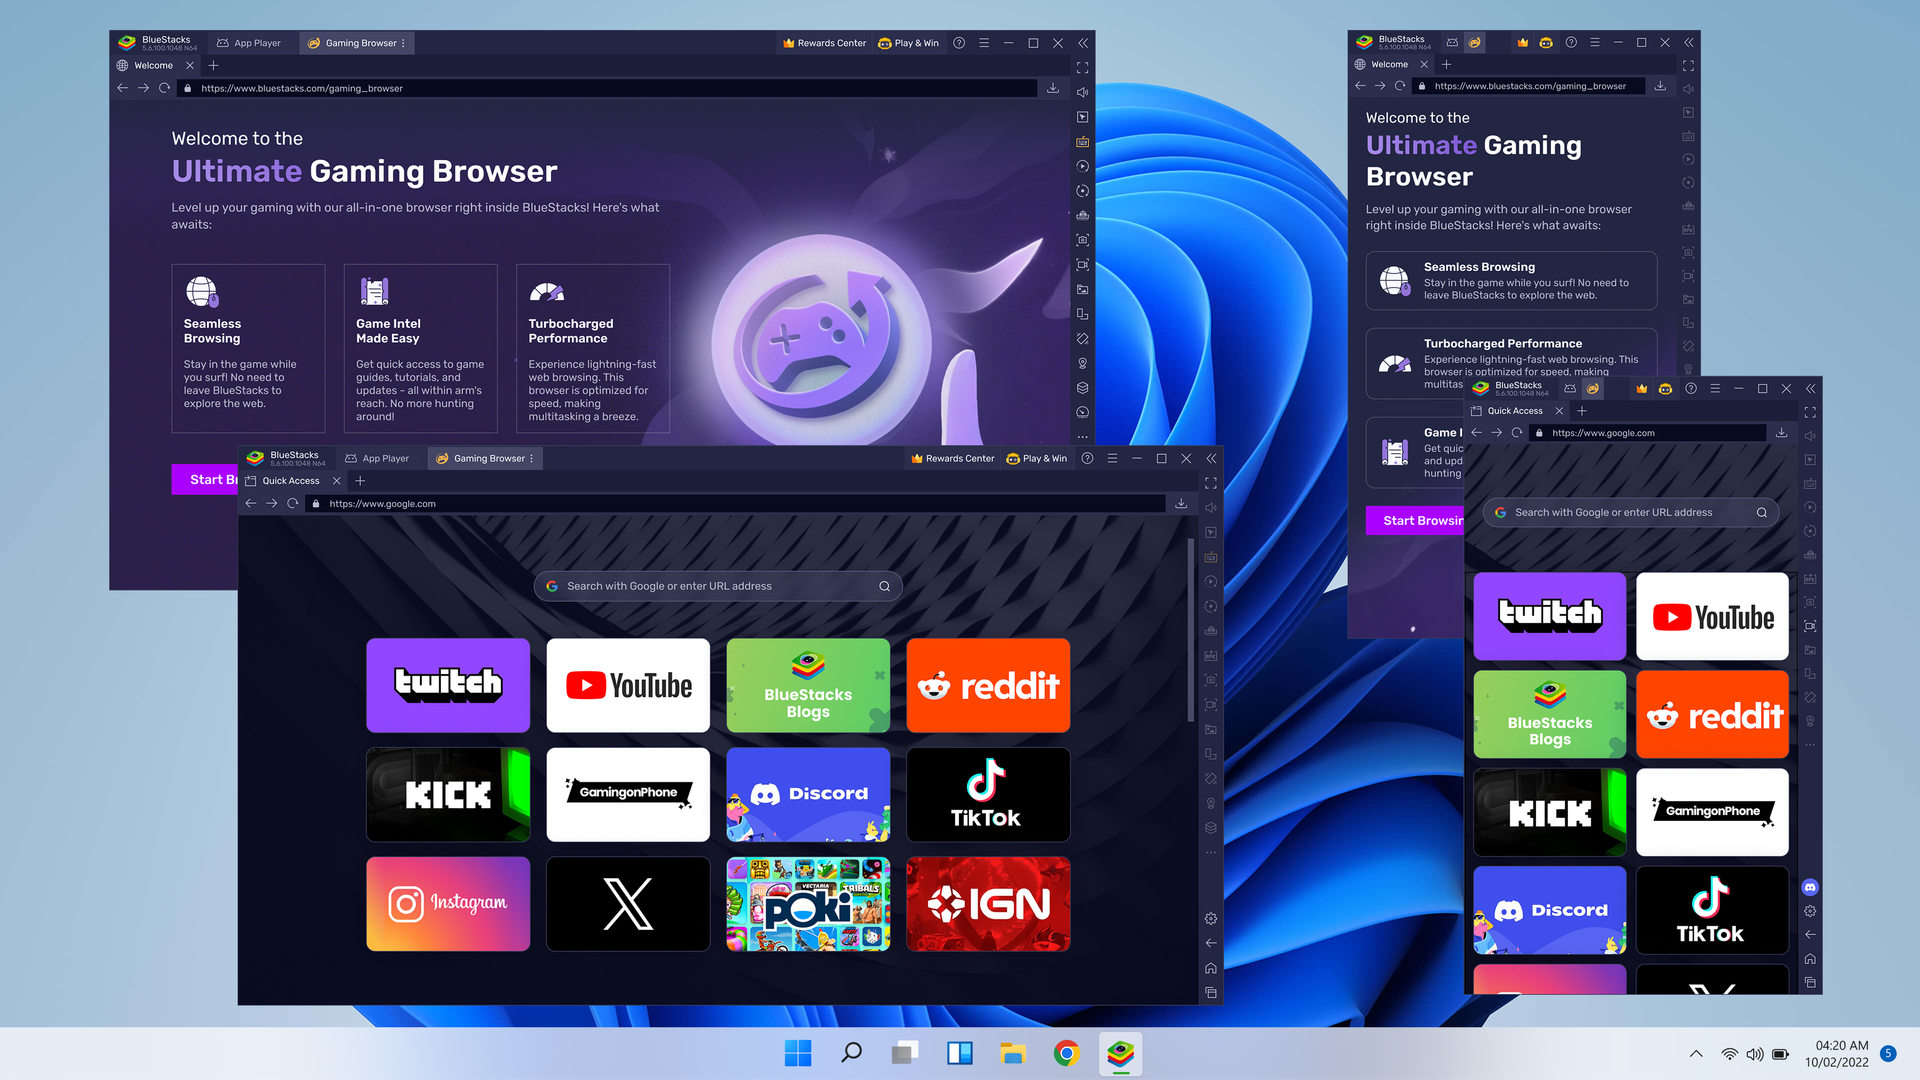This screenshot has height=1080, width=1920.
Task: Open the reddit tile in the center window
Action: [988, 685]
